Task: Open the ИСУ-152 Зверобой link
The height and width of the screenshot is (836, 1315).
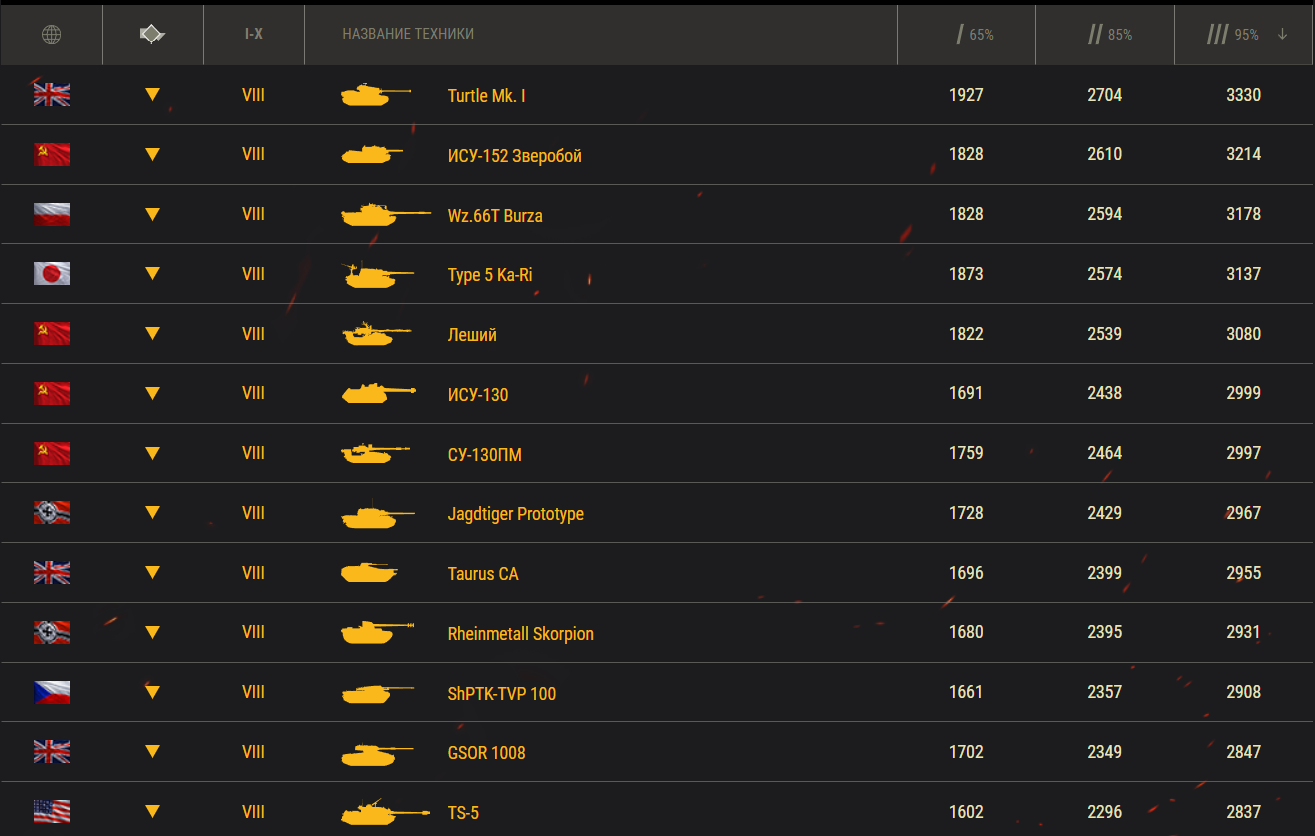Action: [515, 155]
